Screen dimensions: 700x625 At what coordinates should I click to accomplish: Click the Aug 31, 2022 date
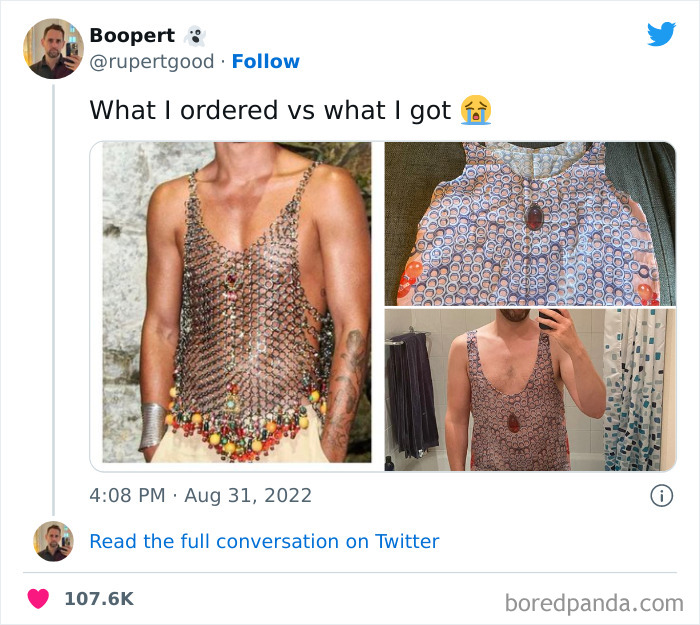[x=249, y=495]
